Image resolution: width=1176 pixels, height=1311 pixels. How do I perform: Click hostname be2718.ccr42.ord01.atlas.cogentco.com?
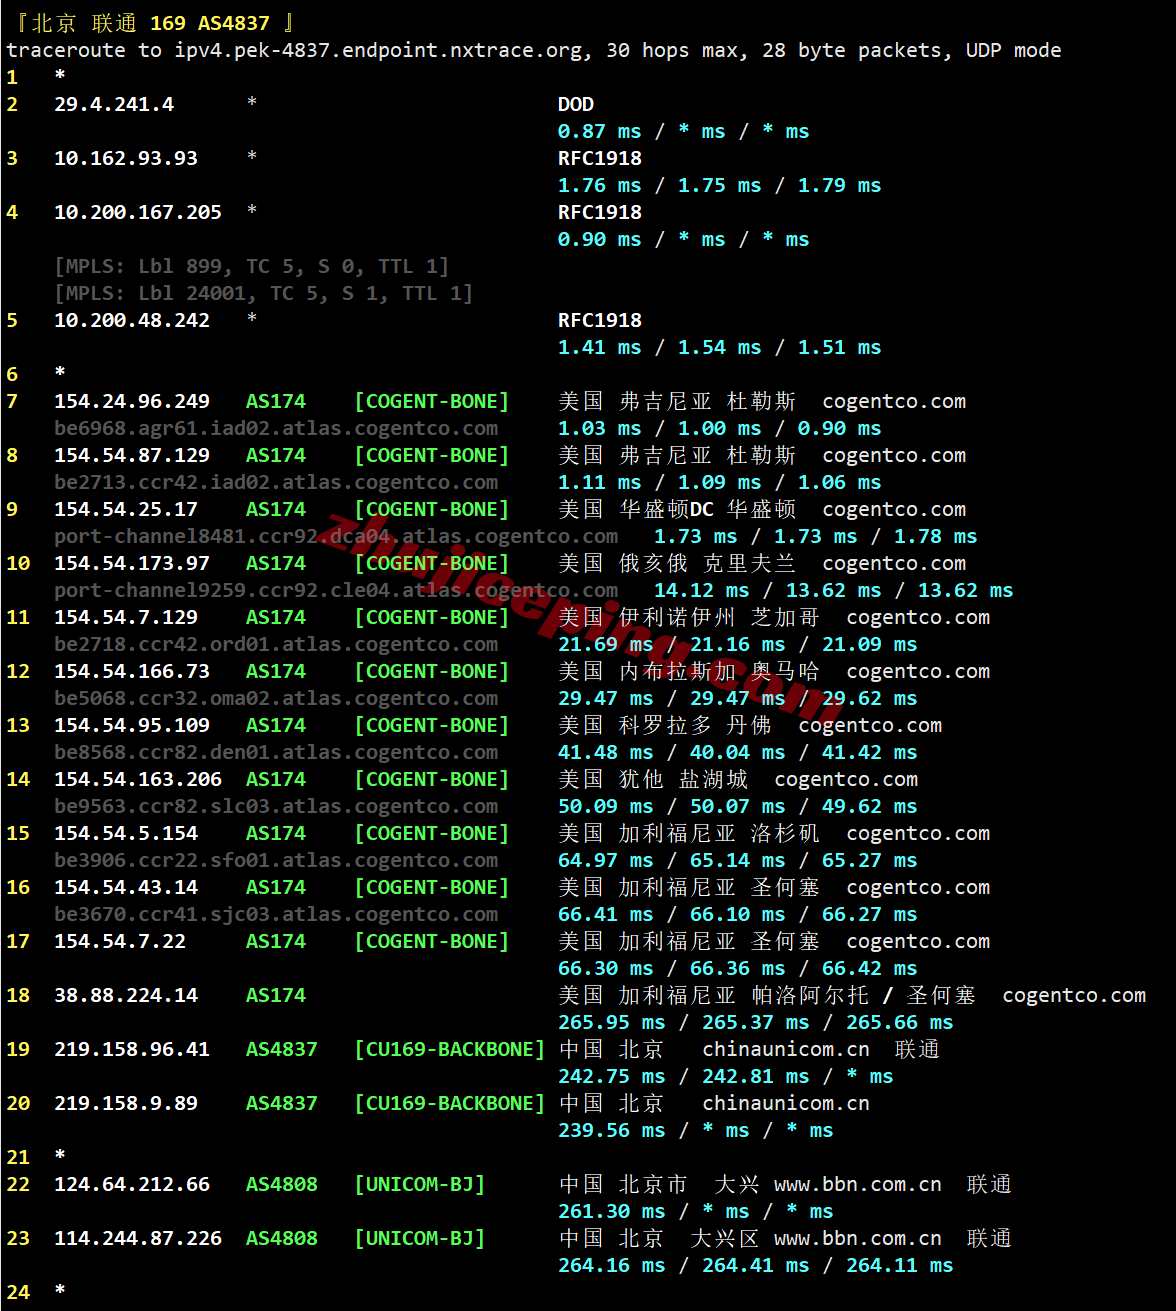(276, 644)
